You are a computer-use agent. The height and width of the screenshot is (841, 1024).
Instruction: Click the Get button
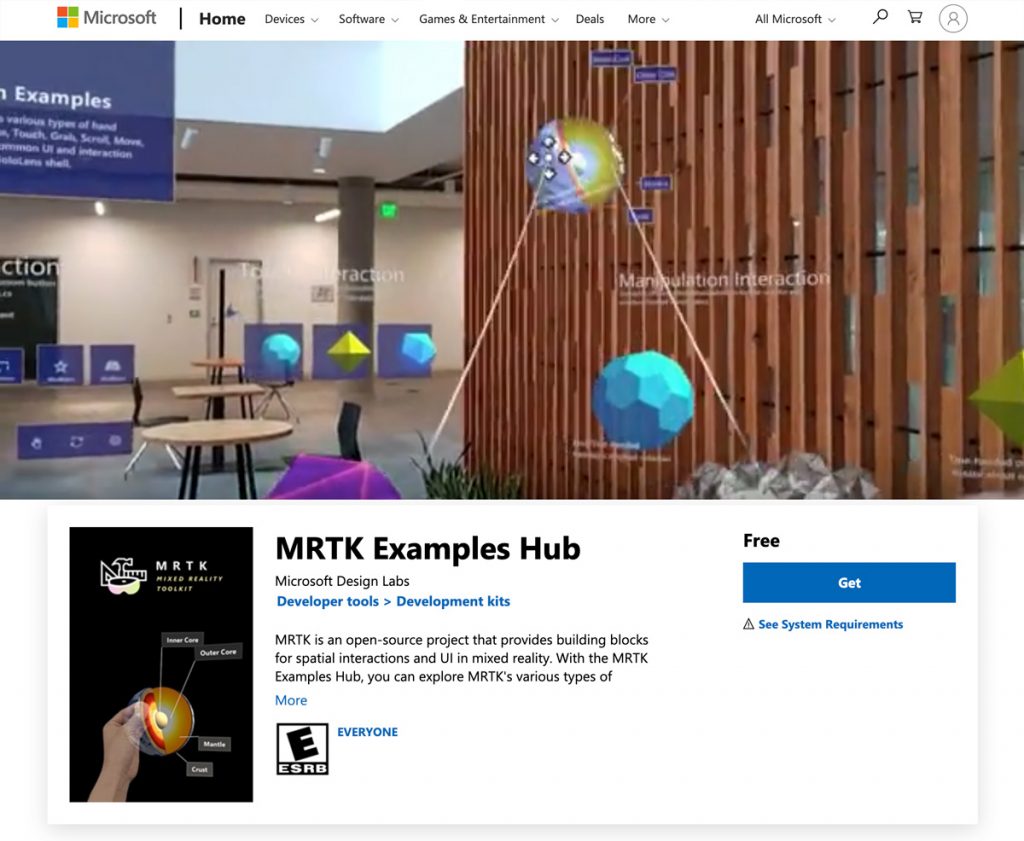[848, 582]
